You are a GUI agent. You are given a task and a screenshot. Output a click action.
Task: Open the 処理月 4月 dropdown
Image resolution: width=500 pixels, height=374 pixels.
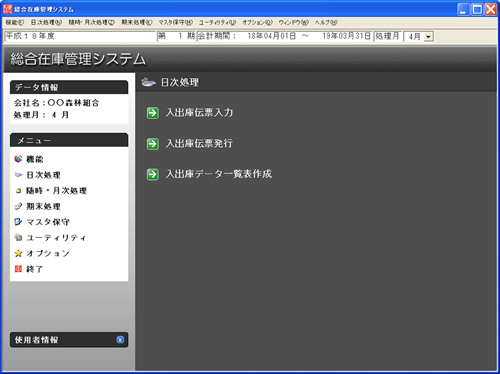pyautogui.click(x=429, y=36)
